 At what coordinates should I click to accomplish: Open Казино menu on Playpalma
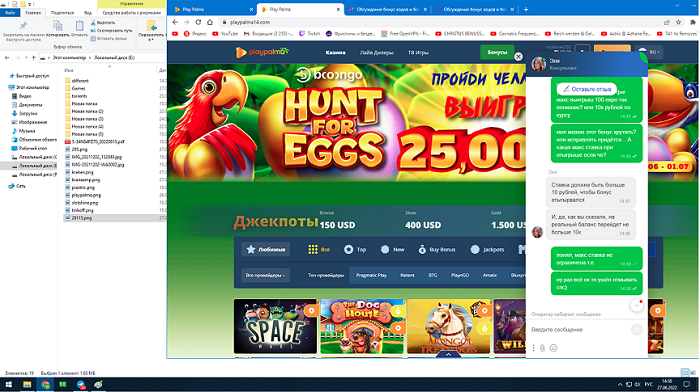click(335, 53)
